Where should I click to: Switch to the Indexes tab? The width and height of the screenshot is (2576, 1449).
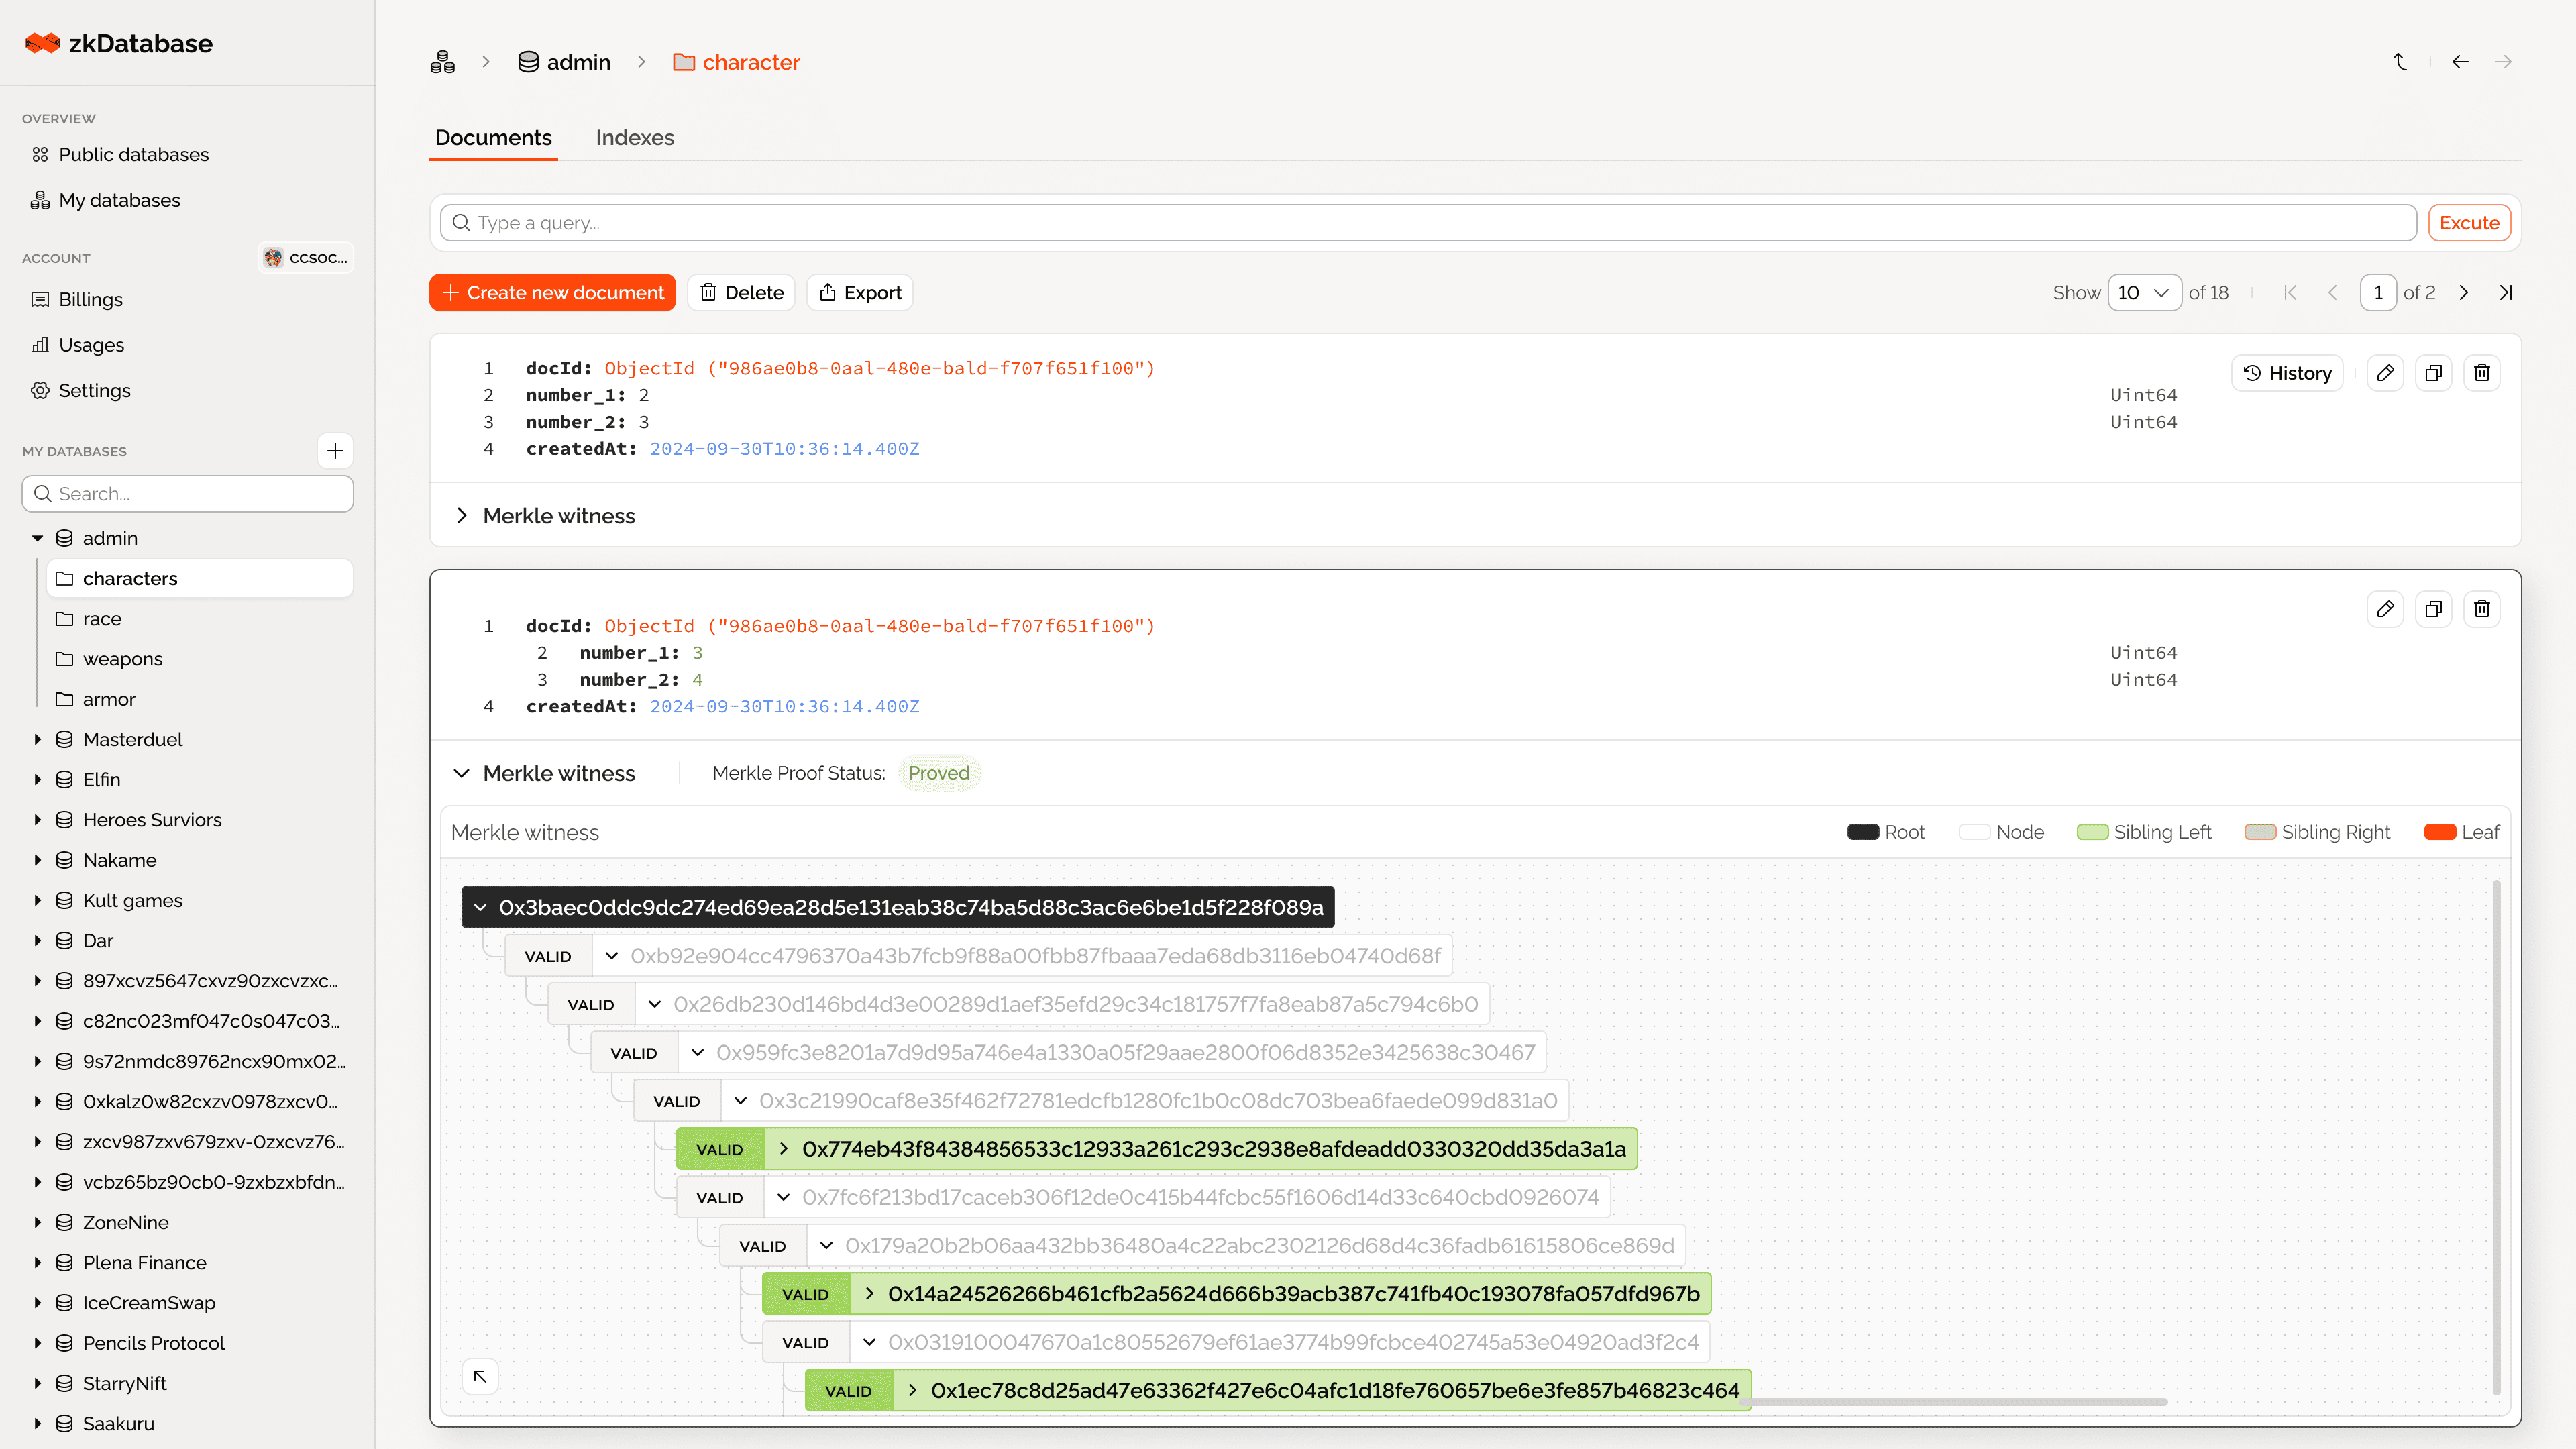[635, 138]
